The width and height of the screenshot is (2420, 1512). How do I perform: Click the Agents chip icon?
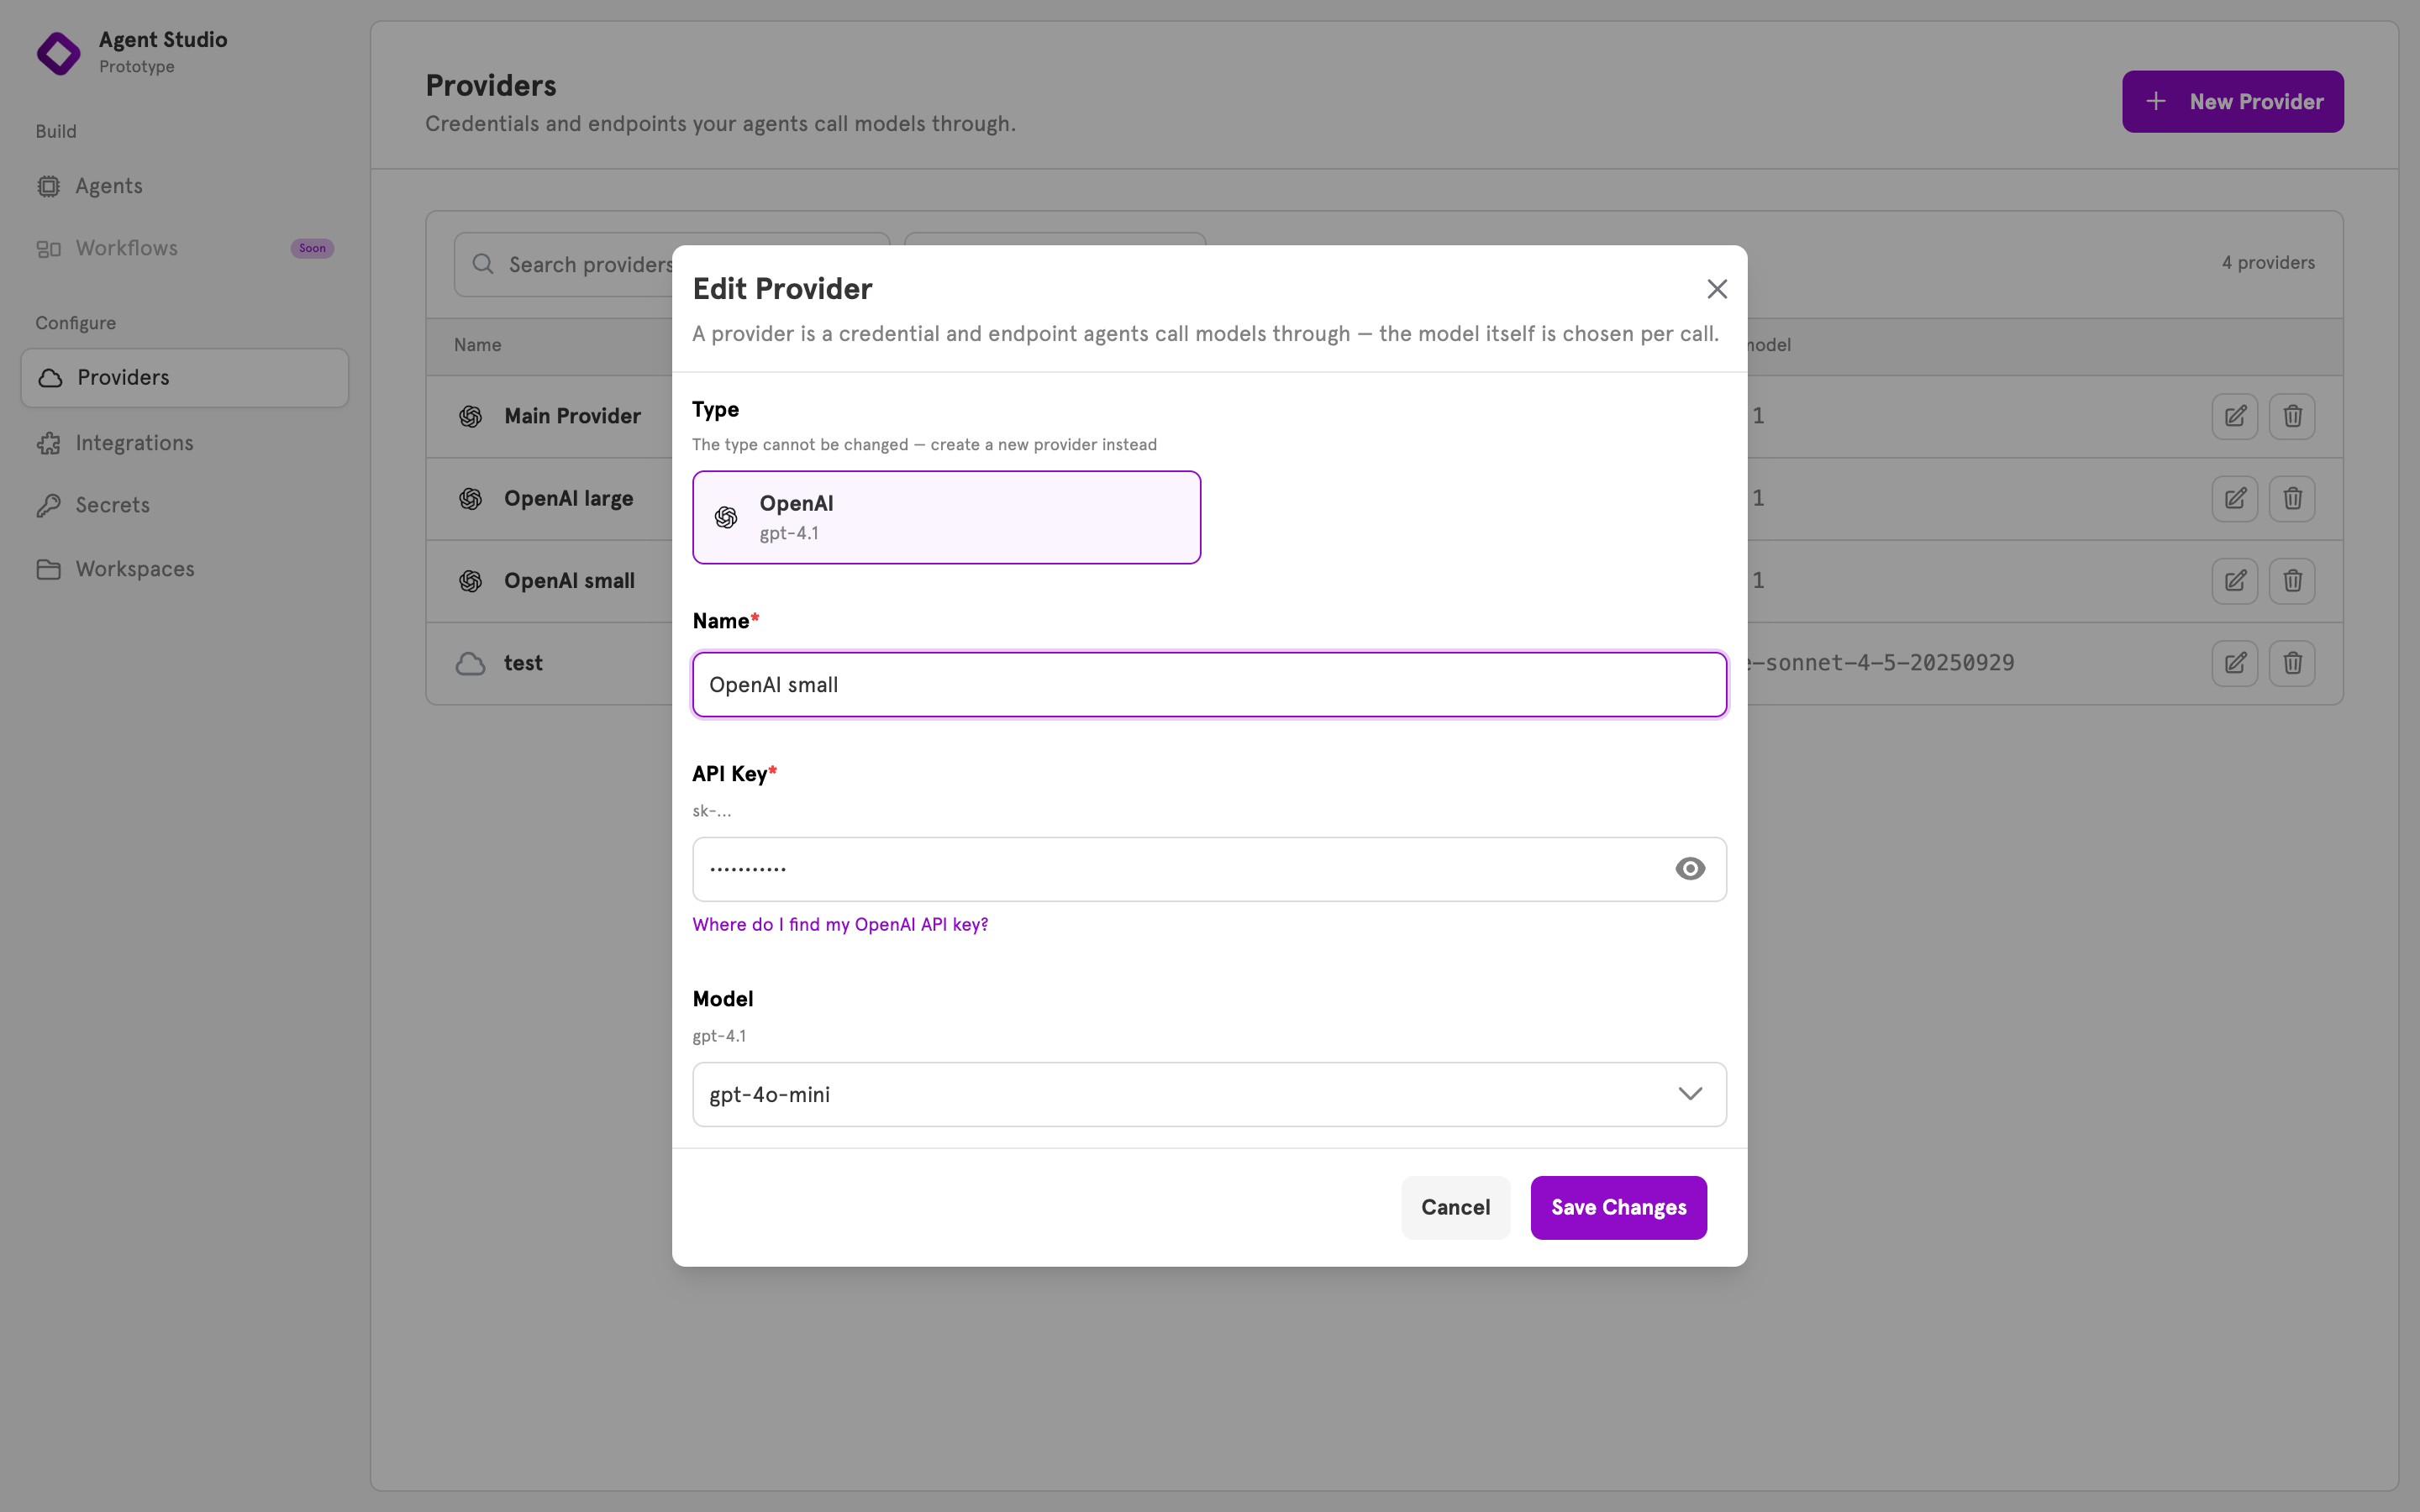tap(49, 186)
